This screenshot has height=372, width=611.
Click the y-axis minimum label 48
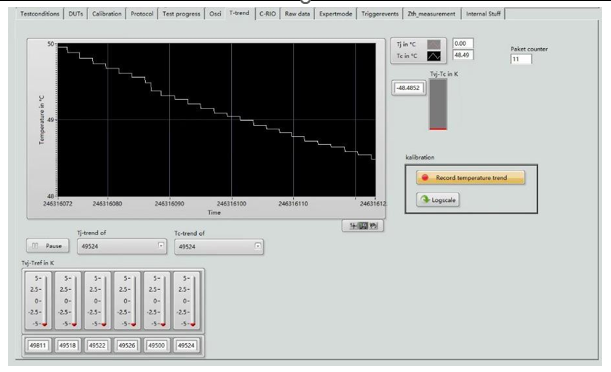(51, 196)
